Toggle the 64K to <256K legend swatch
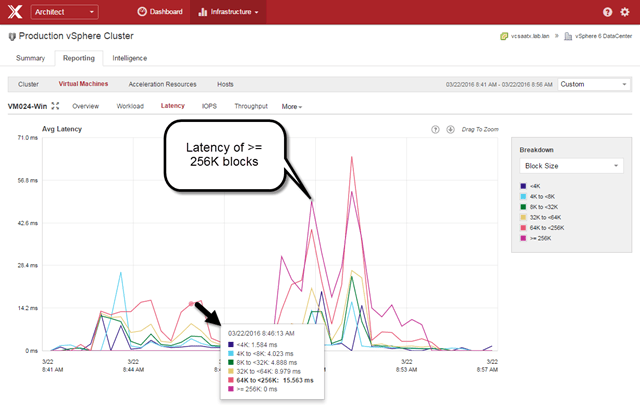 coord(523,228)
